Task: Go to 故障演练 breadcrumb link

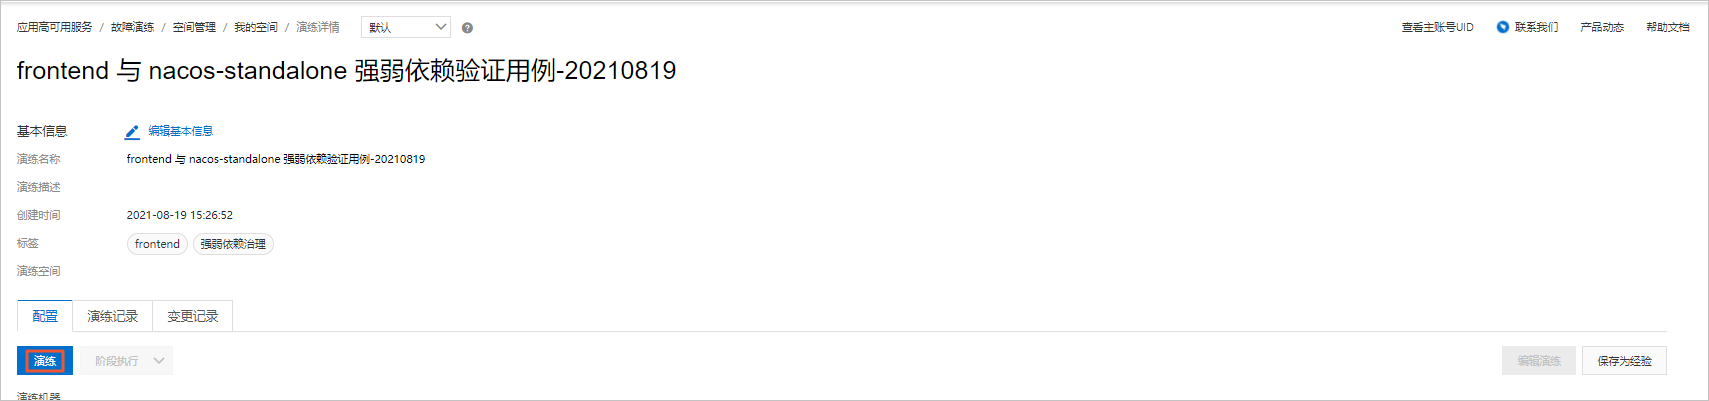Action: pos(132,27)
